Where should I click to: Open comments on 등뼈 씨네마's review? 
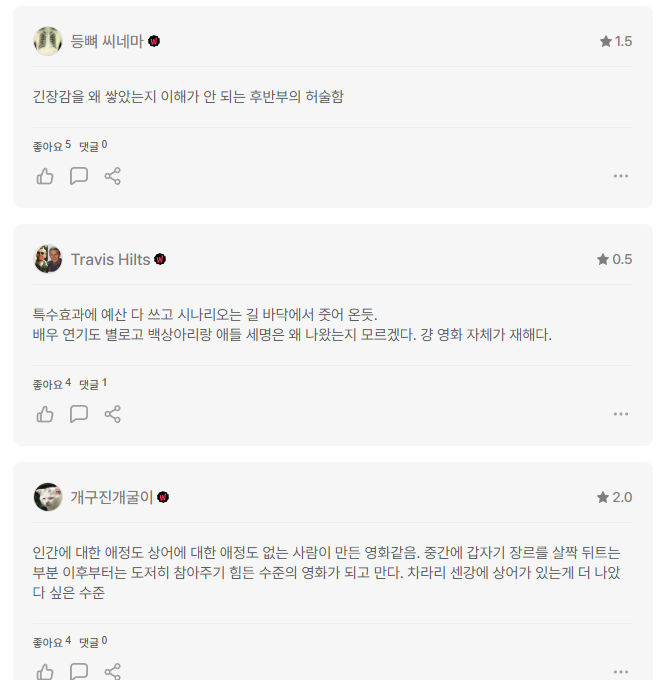(79, 176)
